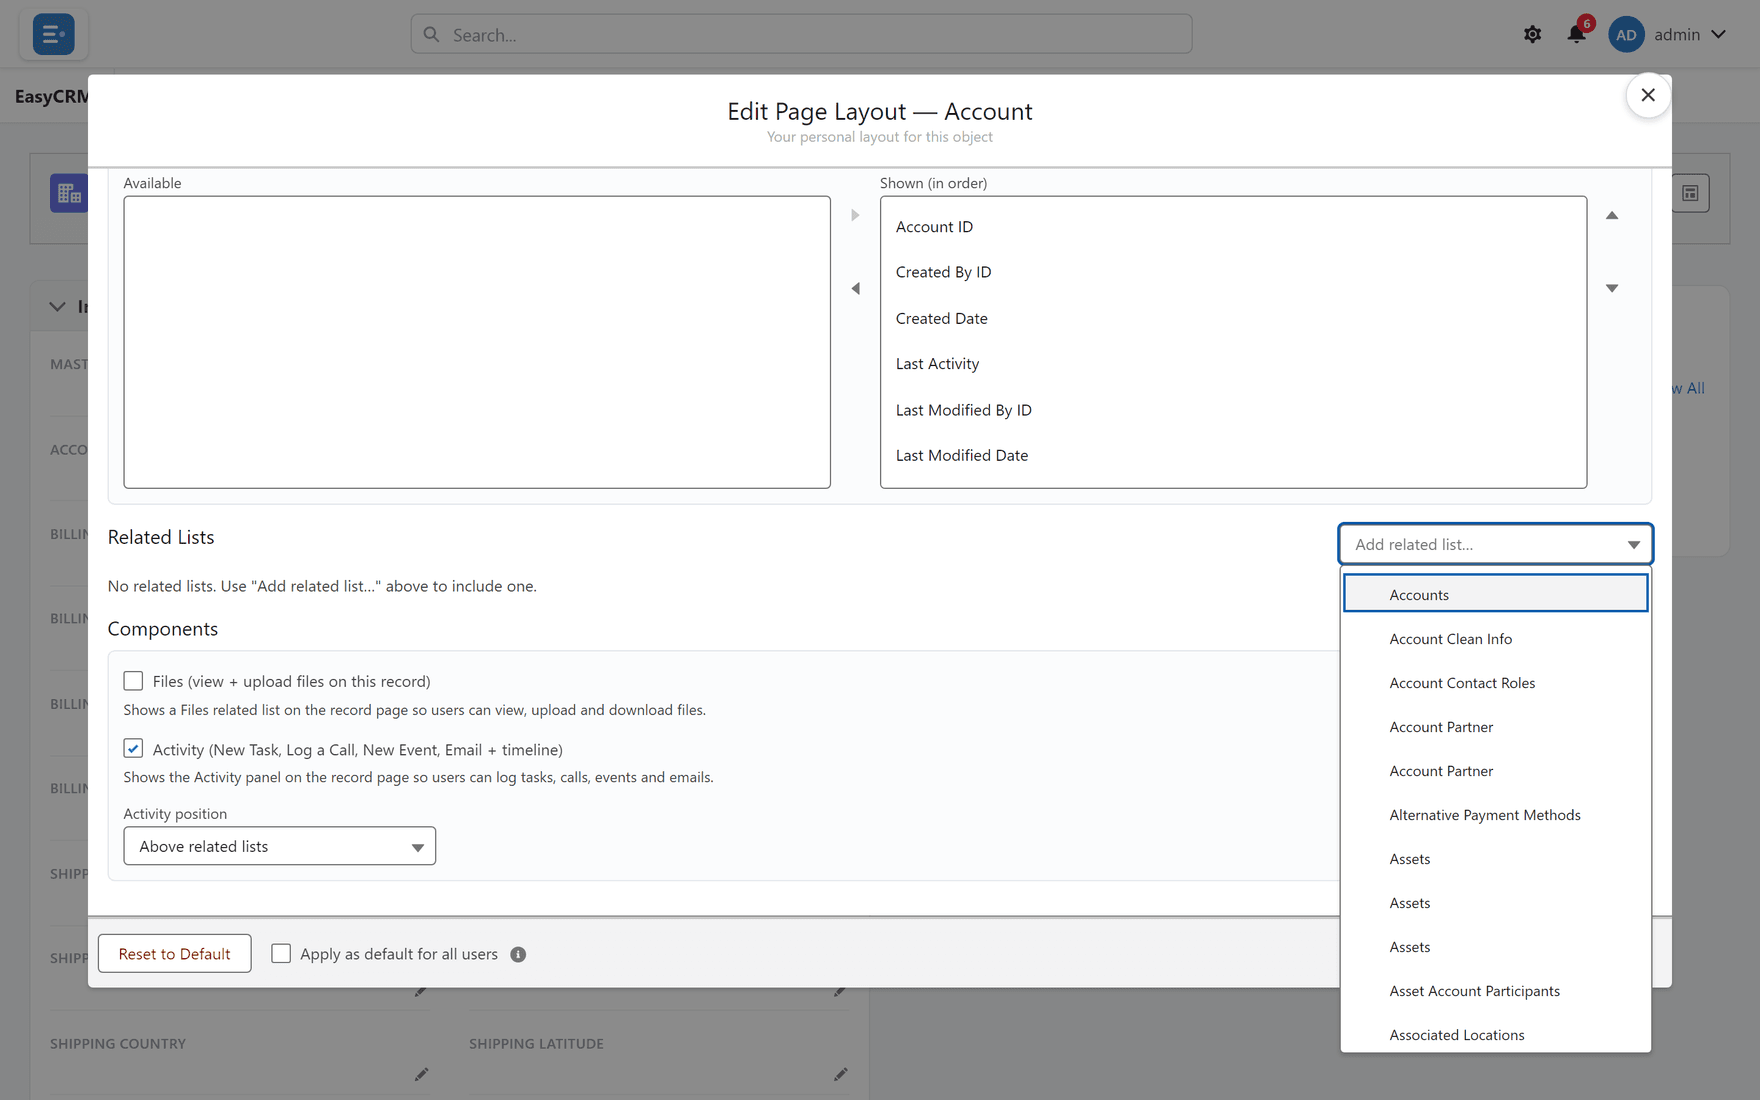Check Apply as default for all users

[281, 954]
